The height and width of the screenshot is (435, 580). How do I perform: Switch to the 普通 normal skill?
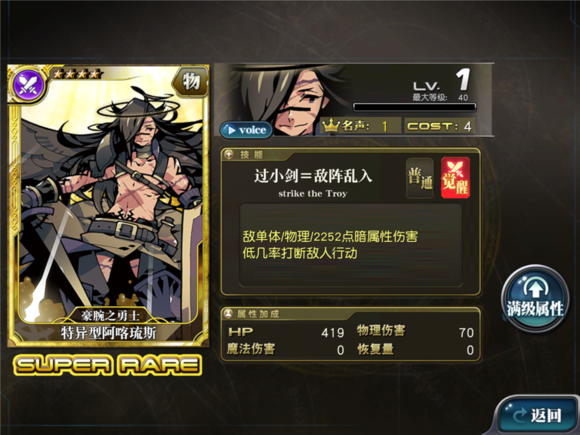point(420,178)
